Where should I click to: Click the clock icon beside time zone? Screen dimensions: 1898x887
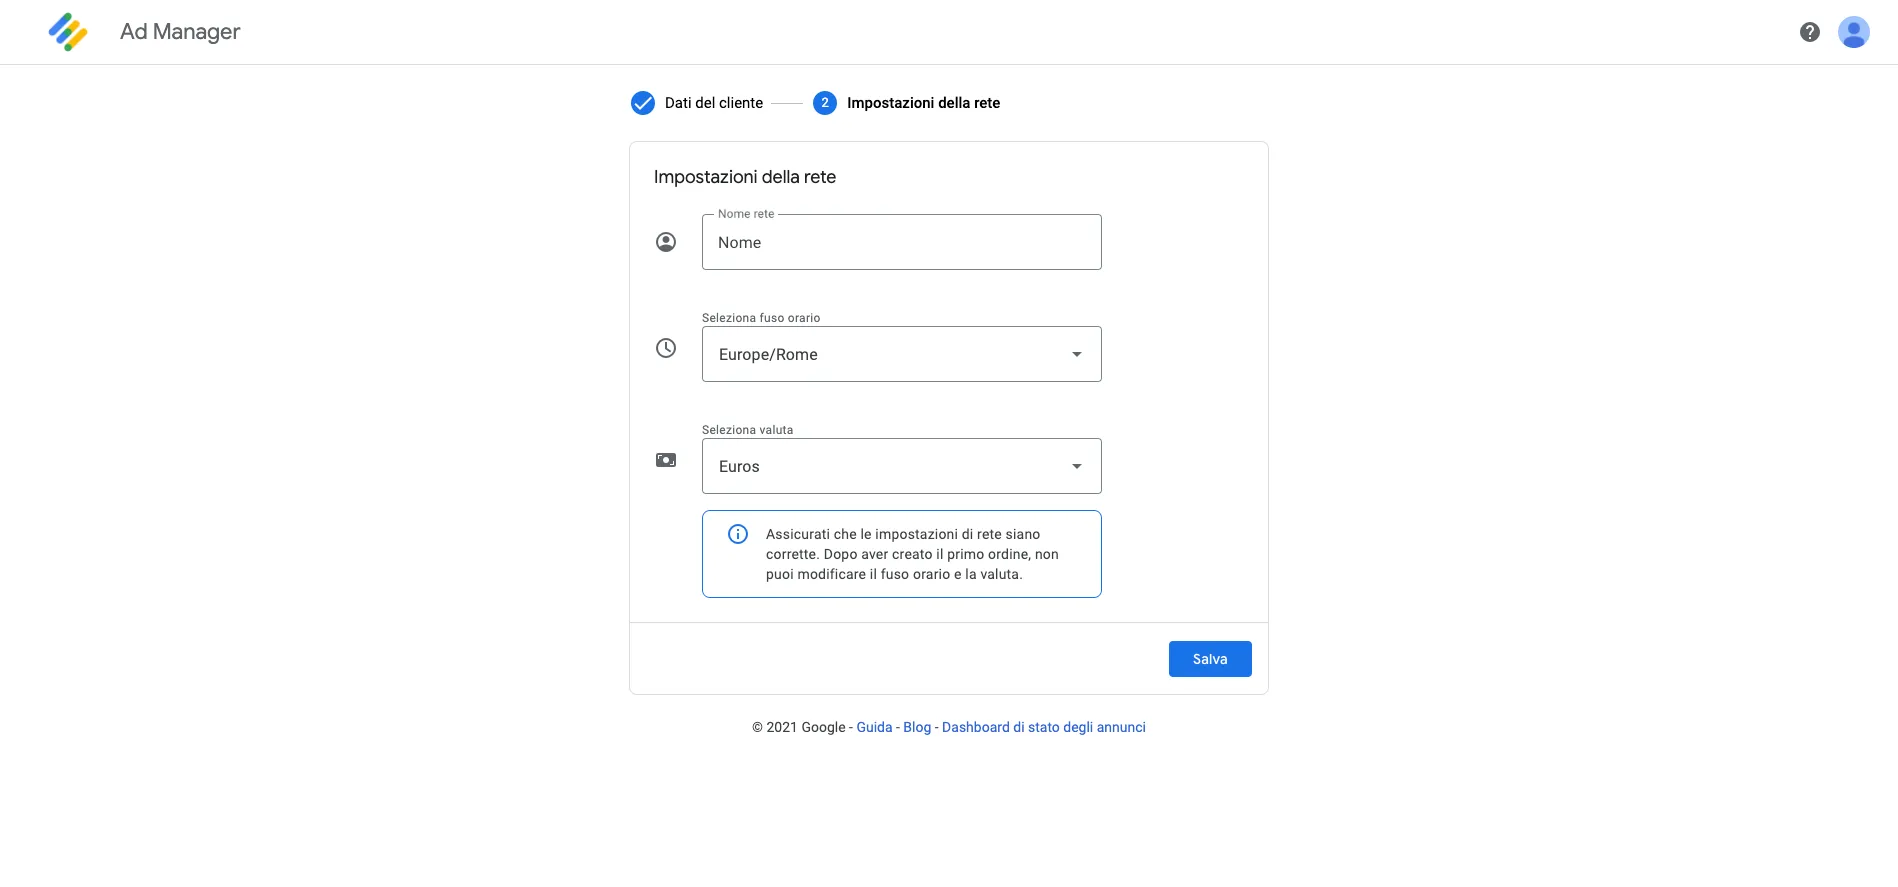tap(665, 348)
